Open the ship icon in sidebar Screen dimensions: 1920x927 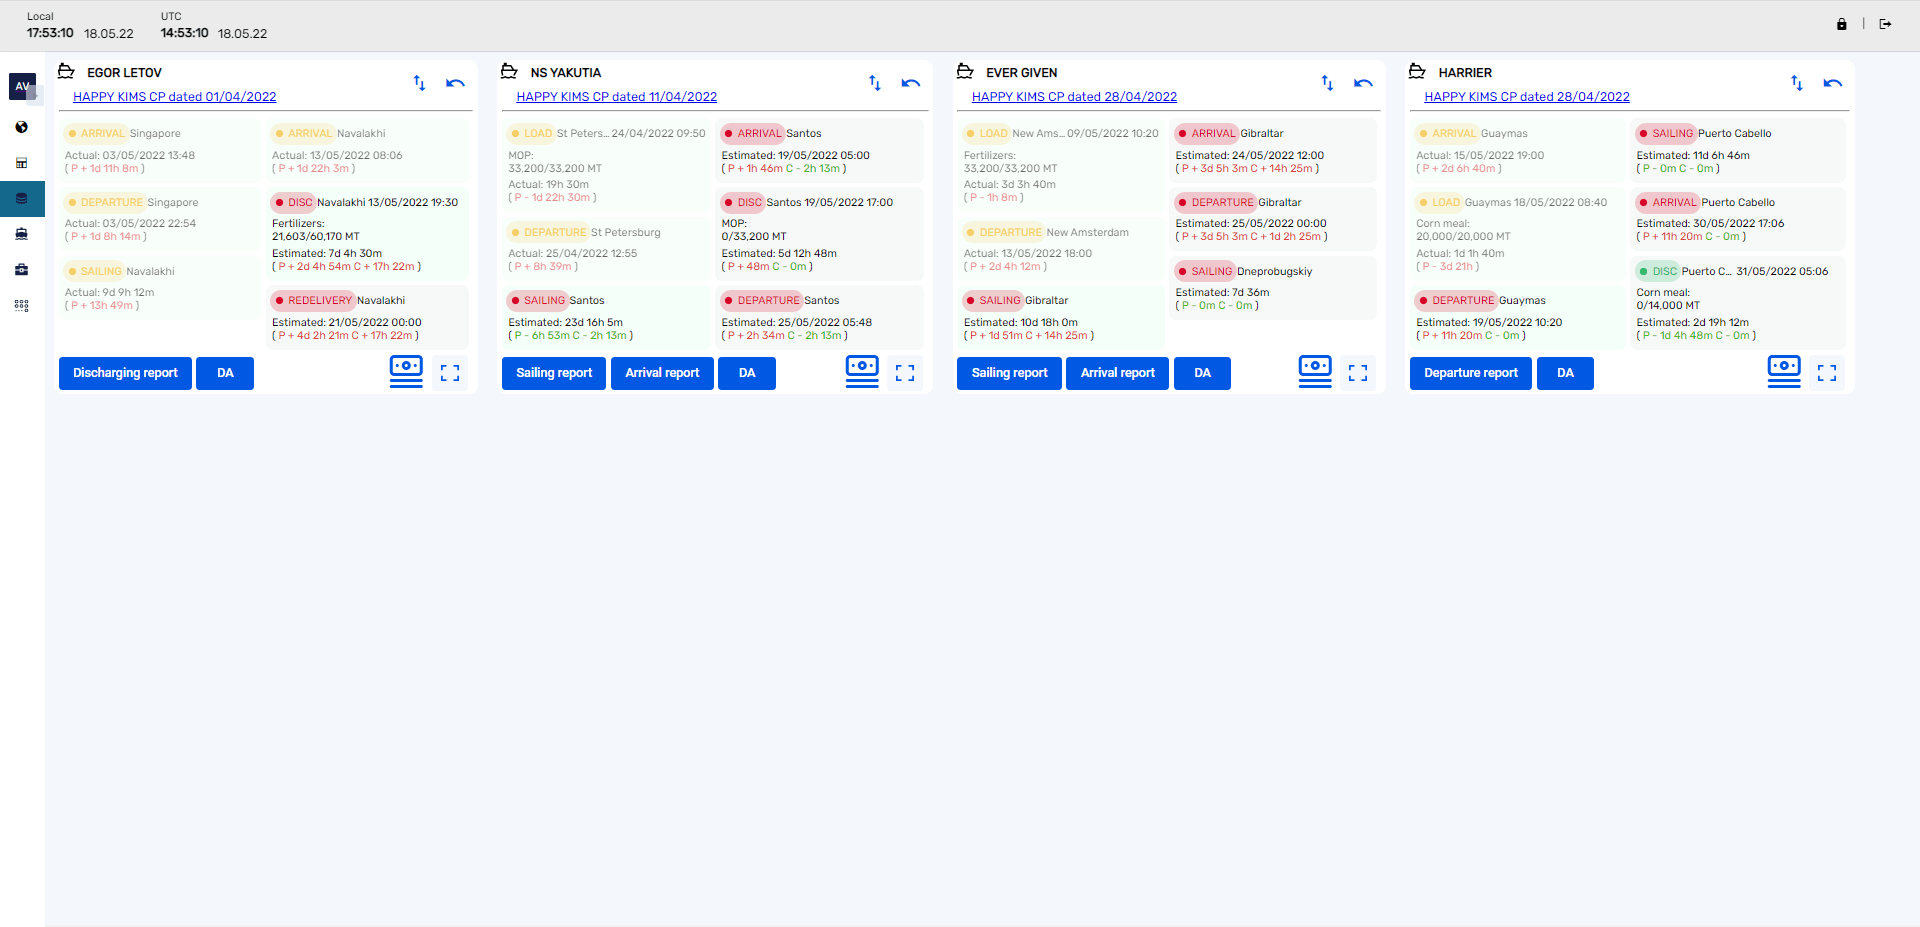point(22,234)
